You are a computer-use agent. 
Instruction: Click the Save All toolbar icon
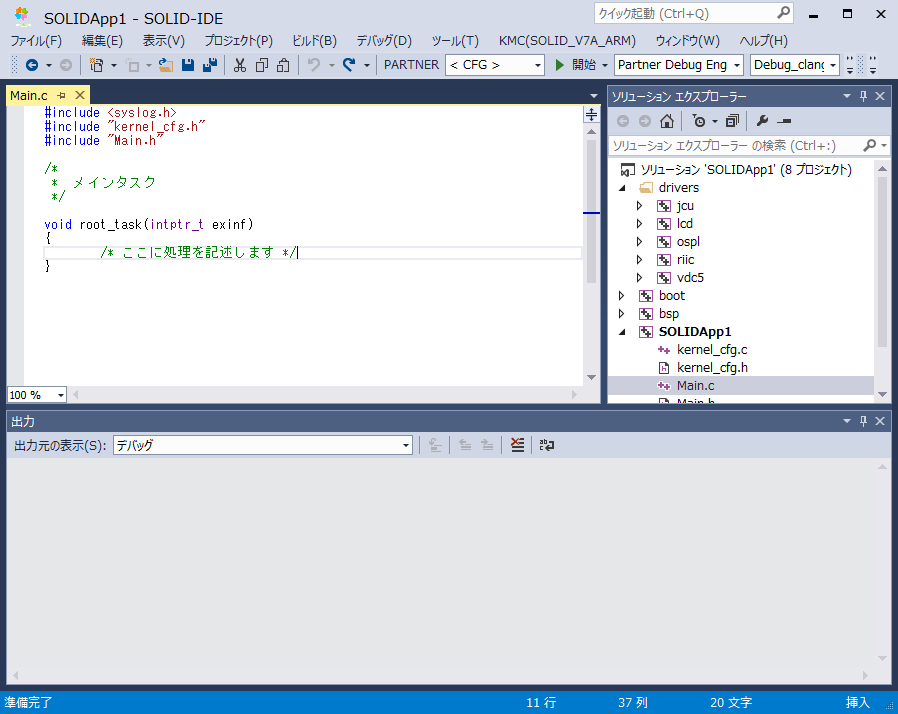coord(209,65)
